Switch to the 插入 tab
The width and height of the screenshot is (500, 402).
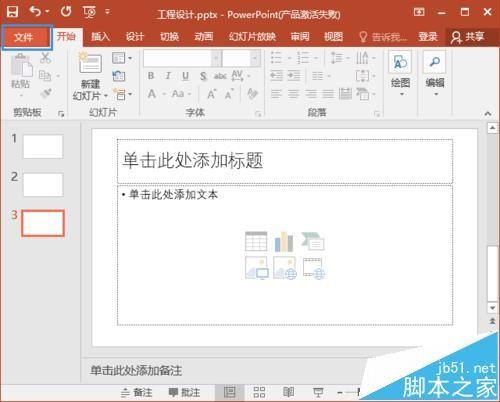point(100,36)
